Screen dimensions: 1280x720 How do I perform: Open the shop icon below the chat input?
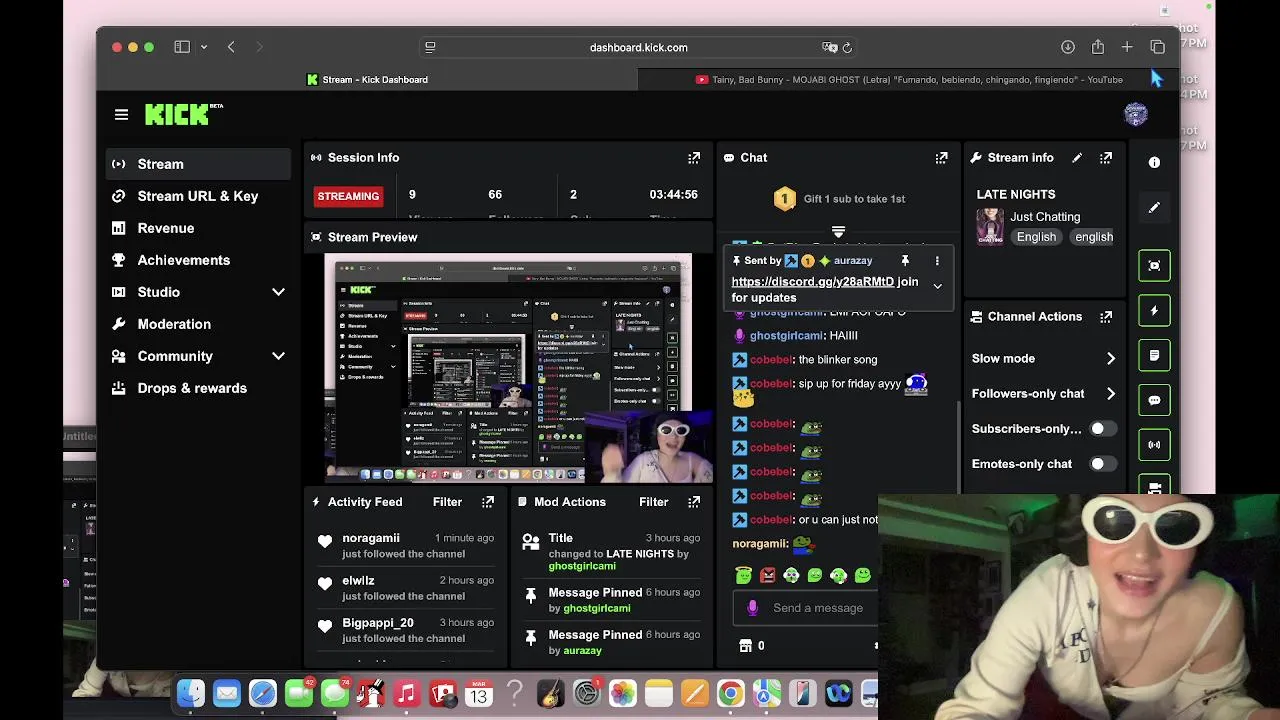tap(745, 646)
